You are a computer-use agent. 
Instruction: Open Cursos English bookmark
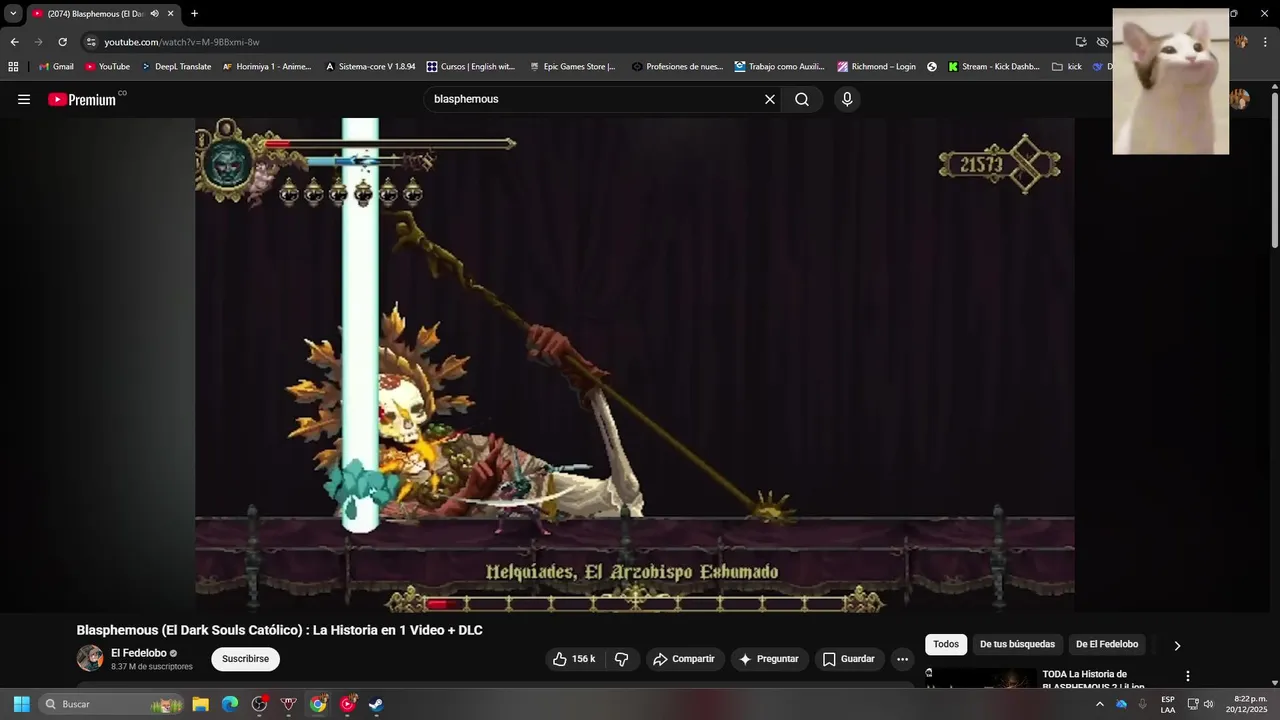click(471, 67)
